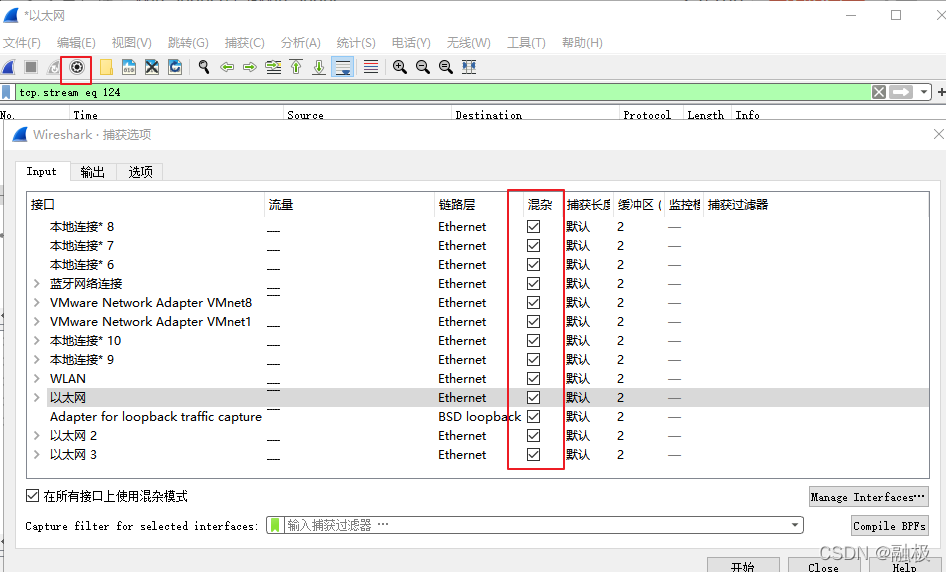Toggle promiscuous checkbox for VMware VMnet8
The height and width of the screenshot is (572, 946).
533,303
